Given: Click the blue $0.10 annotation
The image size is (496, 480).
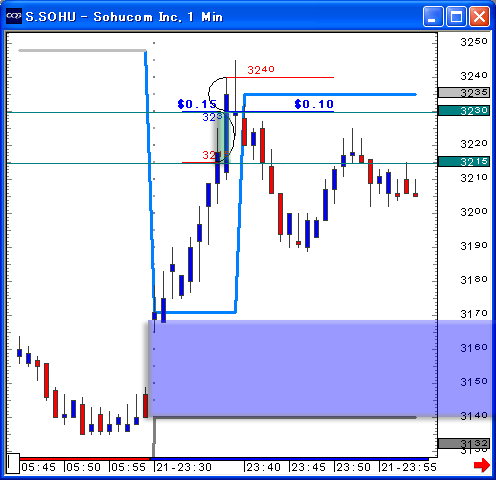Looking at the screenshot, I should coord(314,104).
